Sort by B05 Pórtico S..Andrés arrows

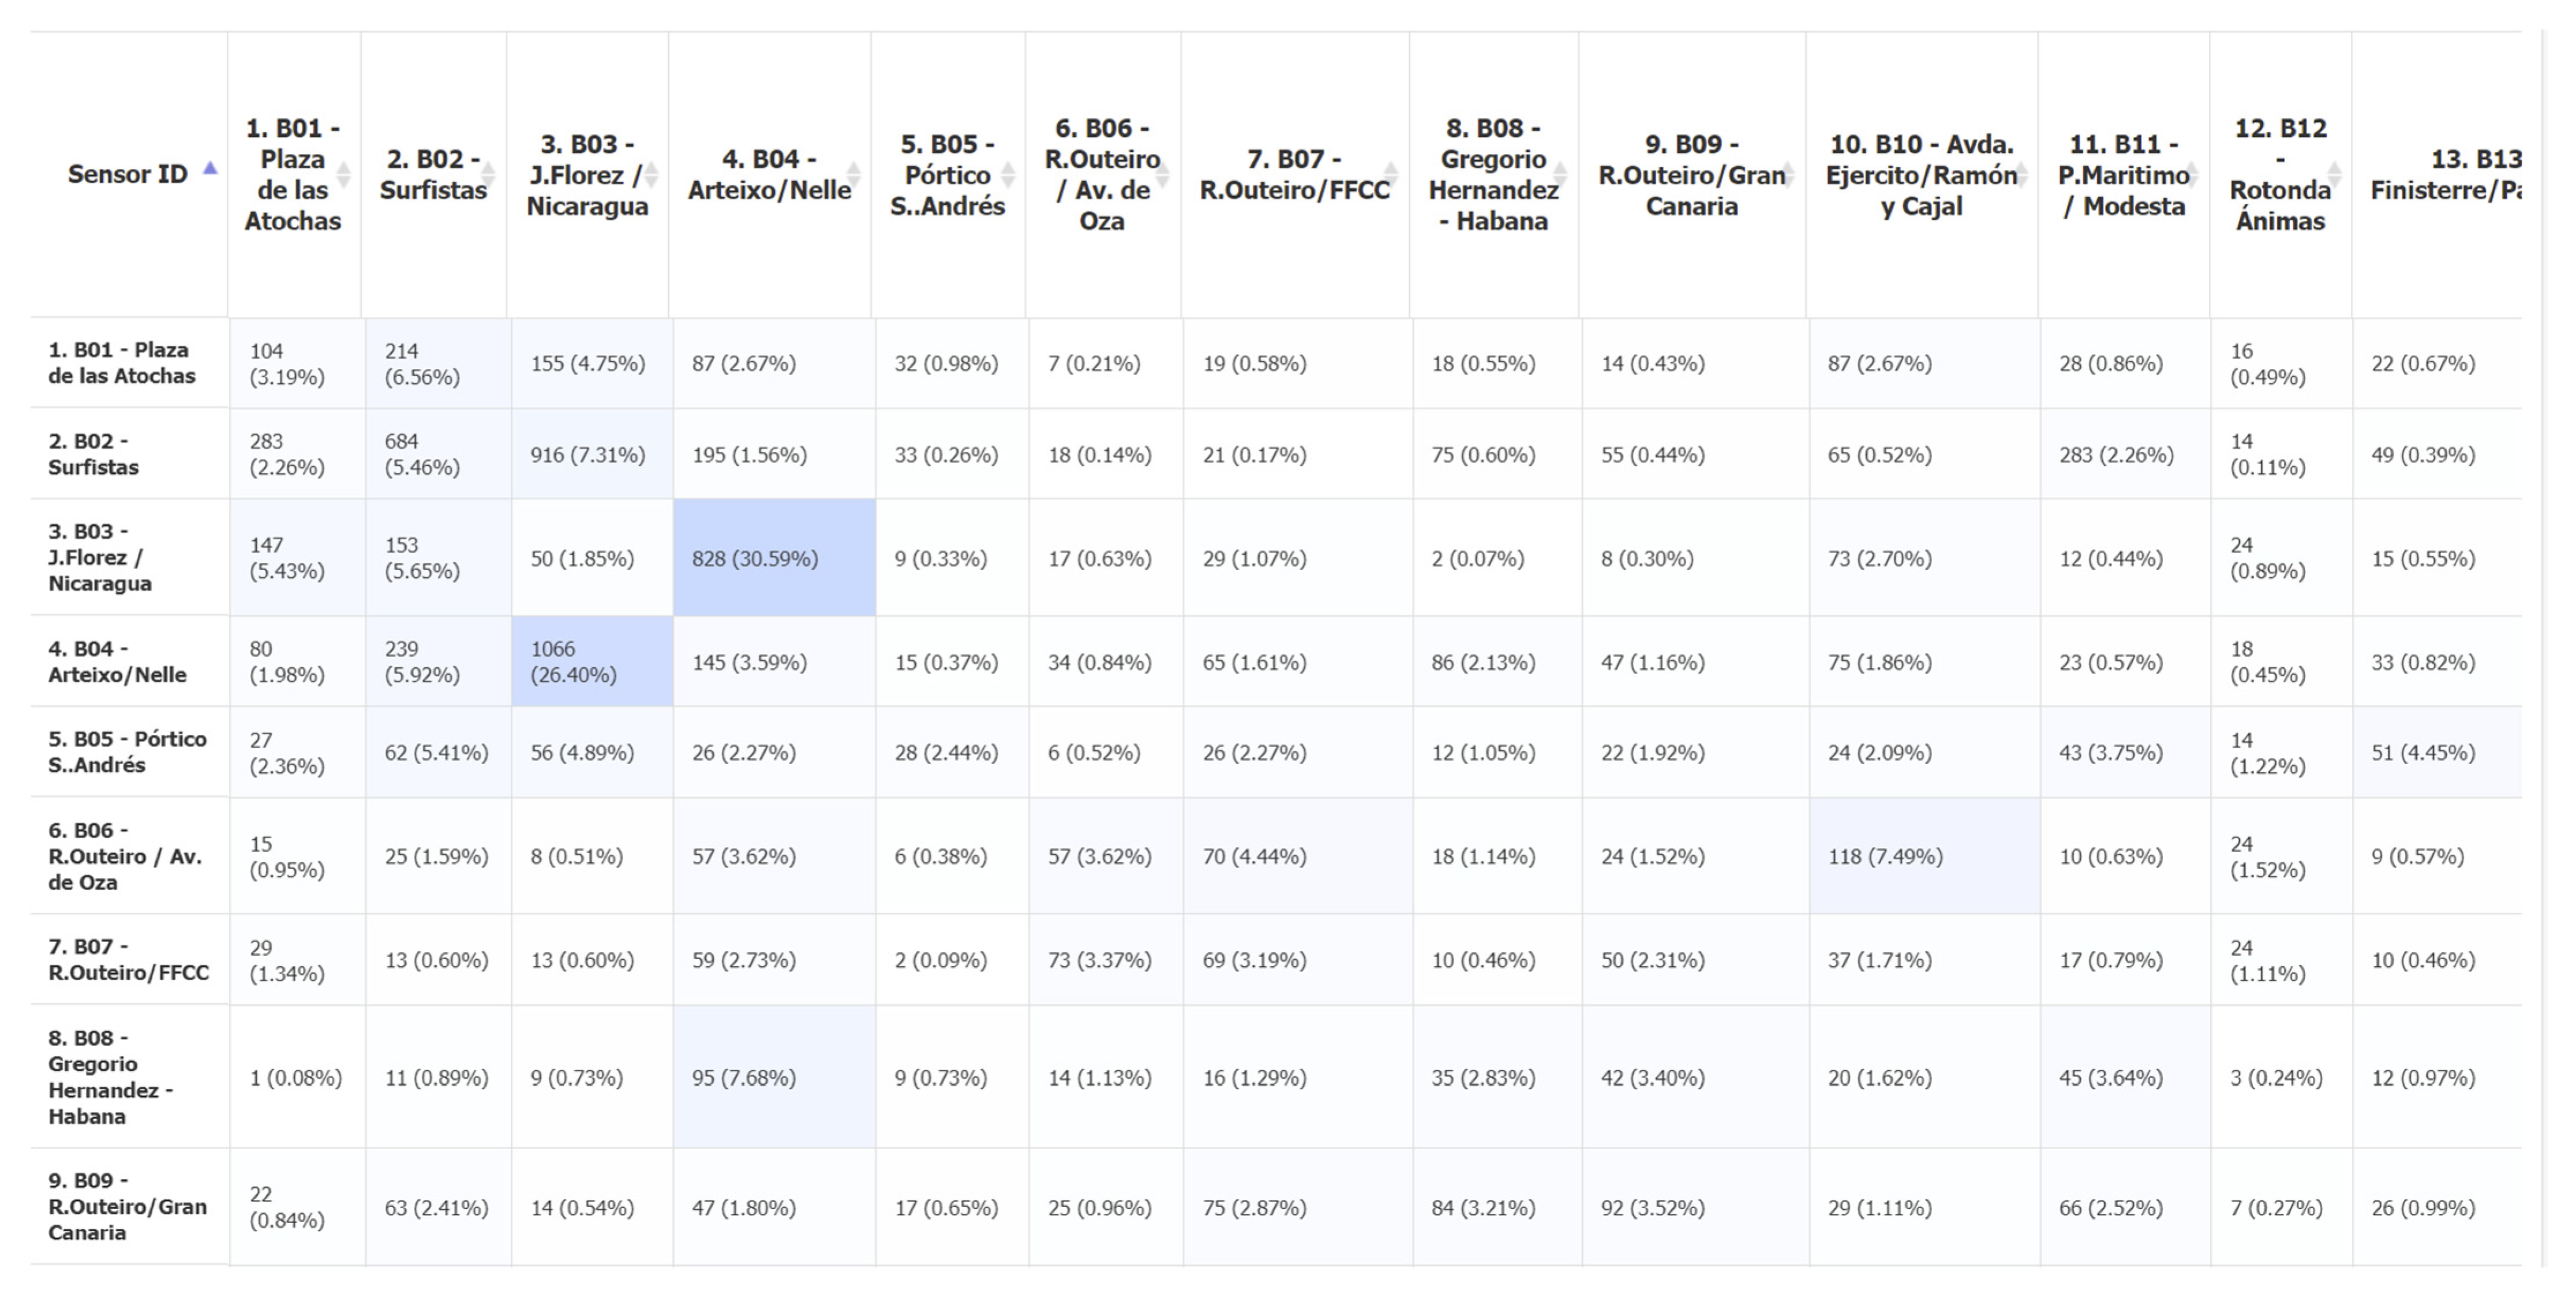point(1008,174)
